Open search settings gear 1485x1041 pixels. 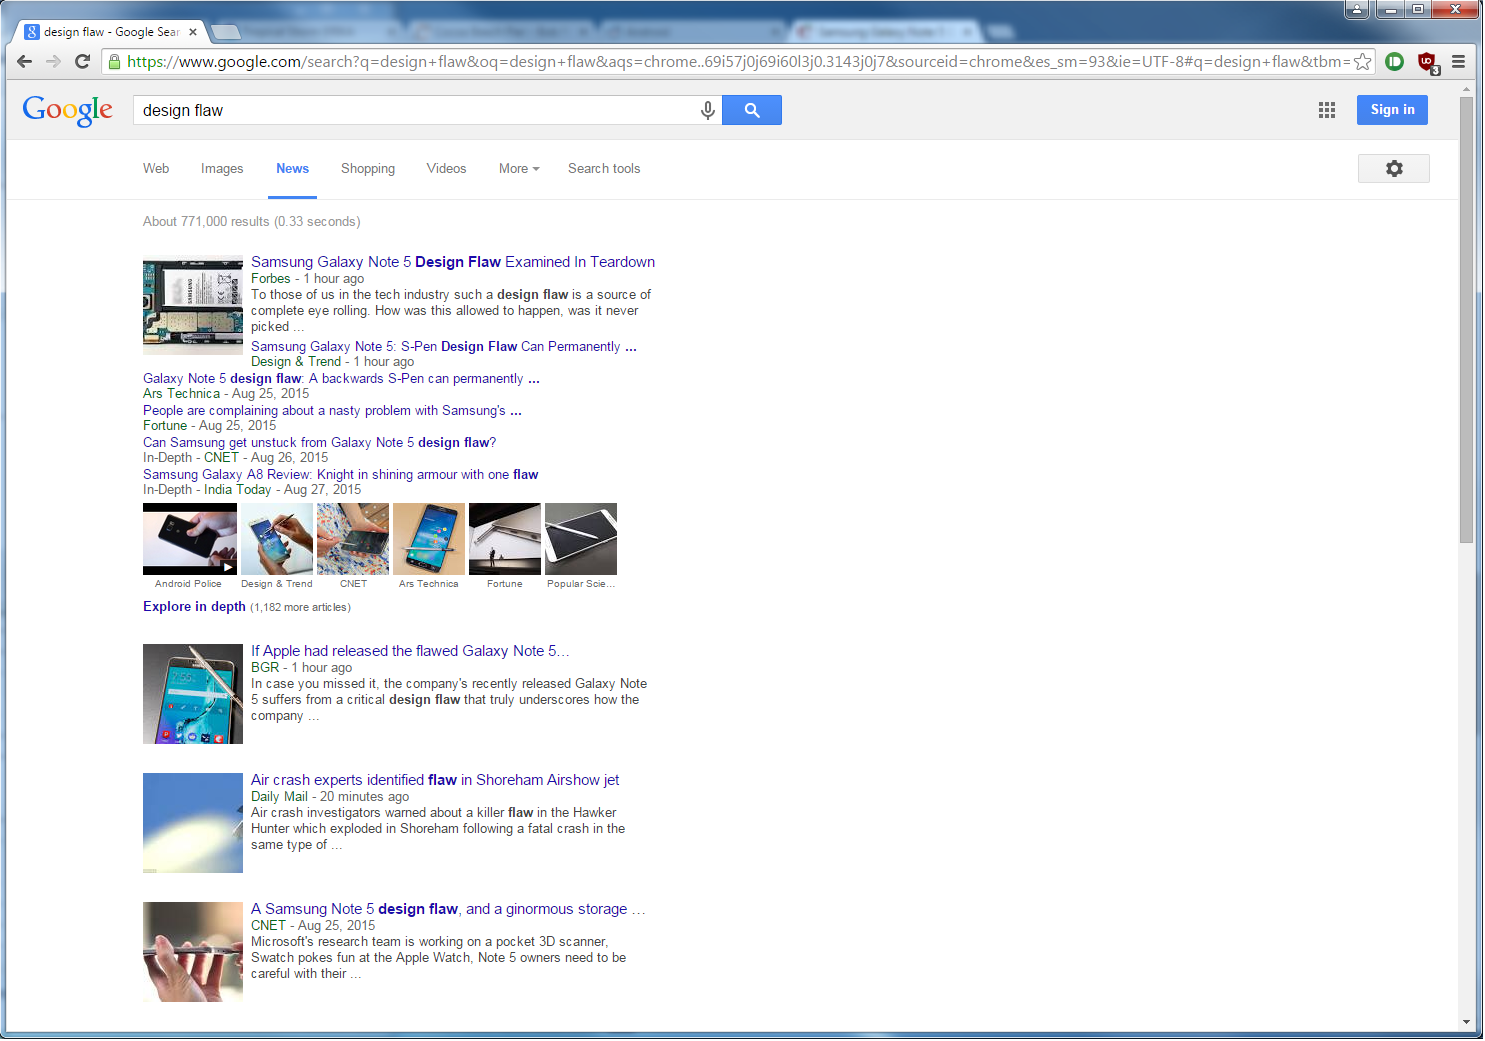[x=1394, y=169]
